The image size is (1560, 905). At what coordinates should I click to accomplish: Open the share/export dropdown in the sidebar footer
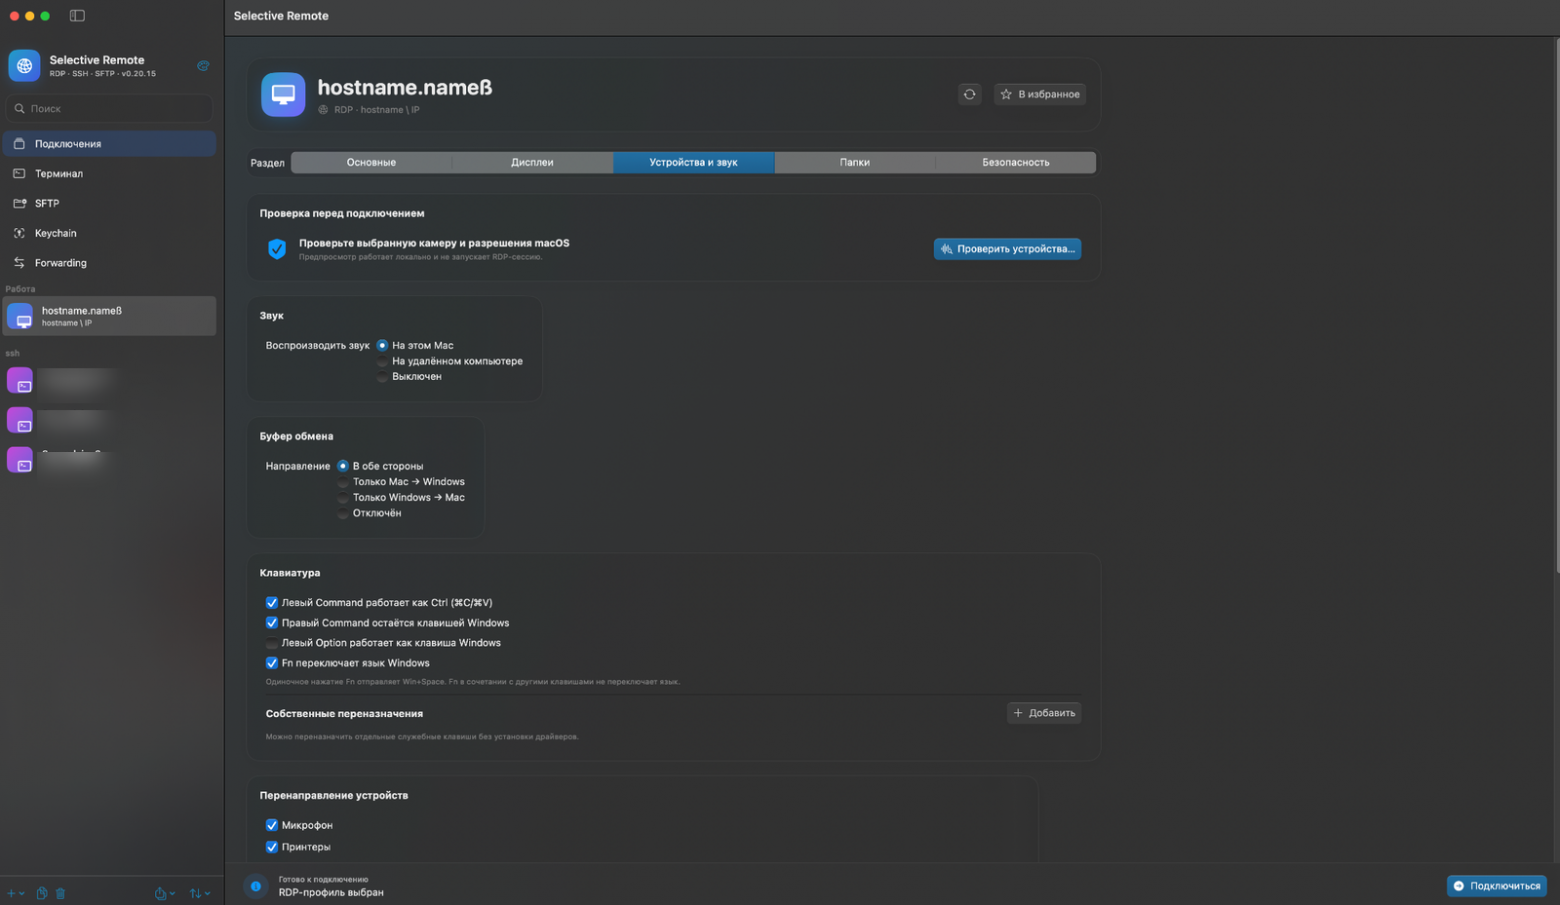point(165,893)
